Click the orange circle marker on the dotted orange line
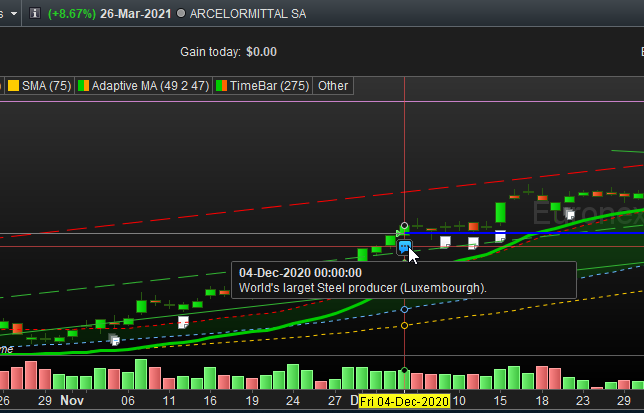The height and width of the screenshot is (413, 644). tap(404, 325)
